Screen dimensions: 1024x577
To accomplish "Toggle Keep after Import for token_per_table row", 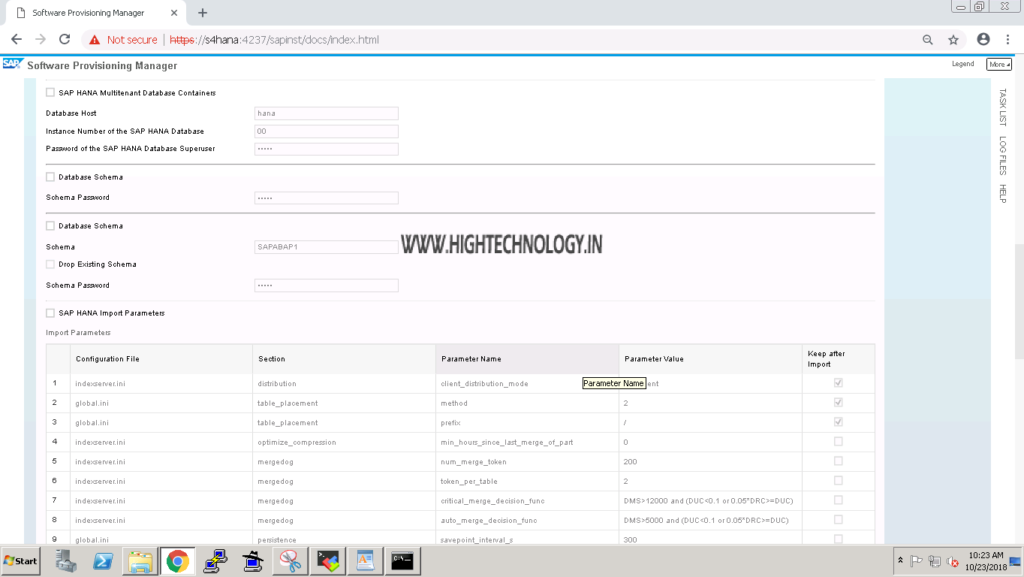I will 838,481.
